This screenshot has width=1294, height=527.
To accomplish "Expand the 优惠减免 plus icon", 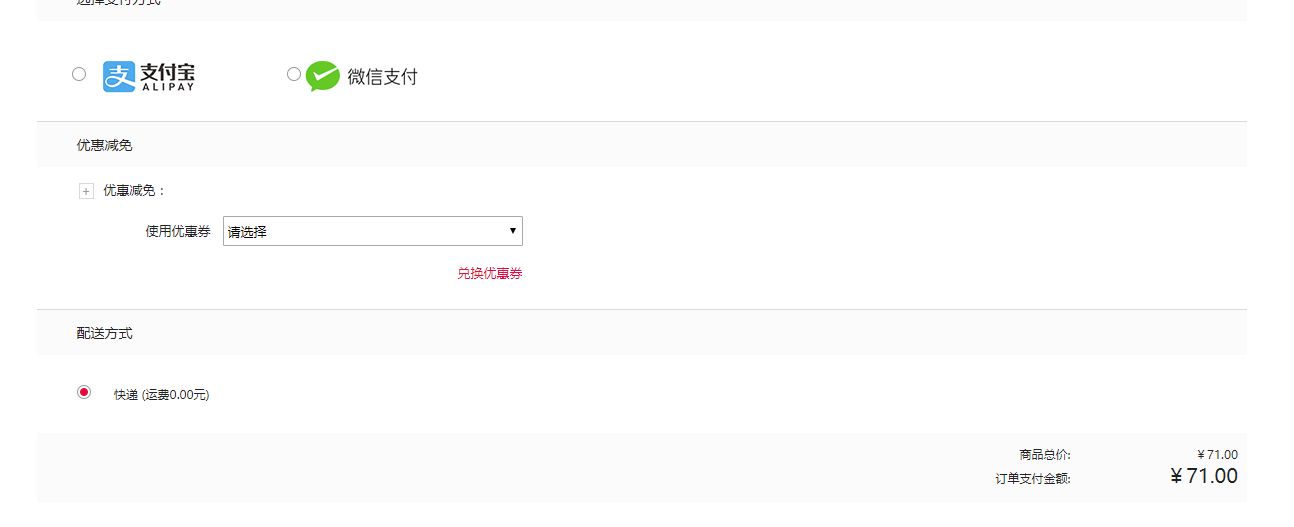I will pos(87,191).
